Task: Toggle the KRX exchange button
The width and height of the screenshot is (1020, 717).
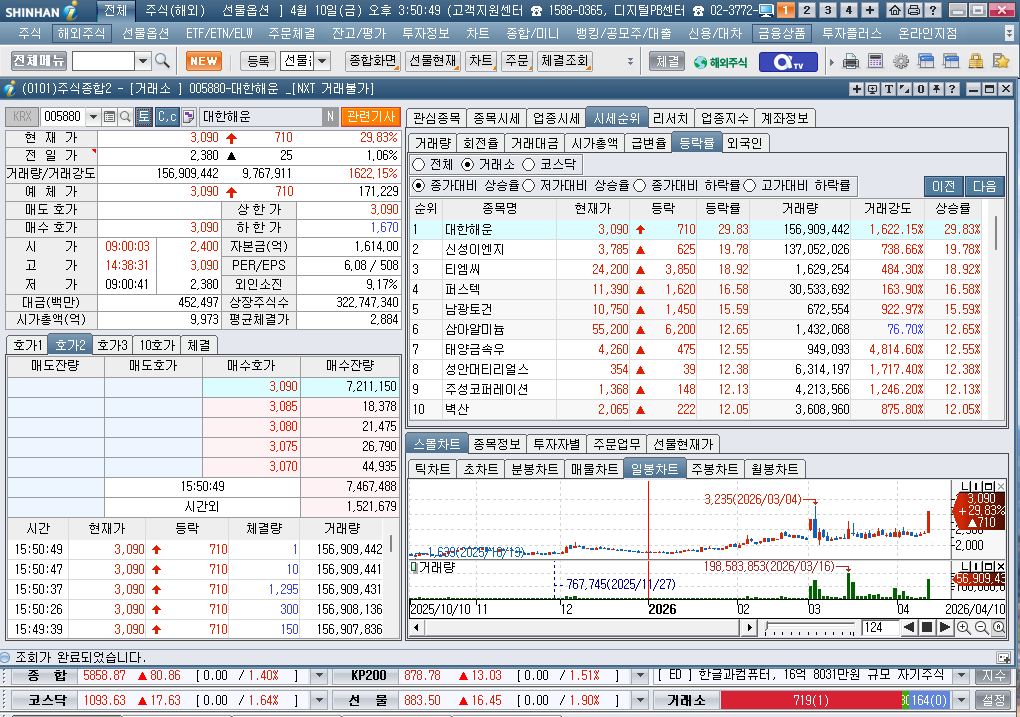Action: coord(22,116)
